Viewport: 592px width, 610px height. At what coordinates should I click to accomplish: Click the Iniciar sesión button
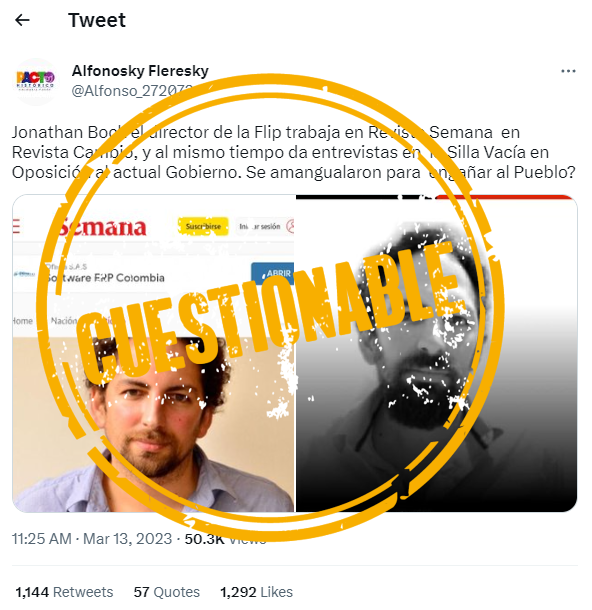click(x=259, y=226)
